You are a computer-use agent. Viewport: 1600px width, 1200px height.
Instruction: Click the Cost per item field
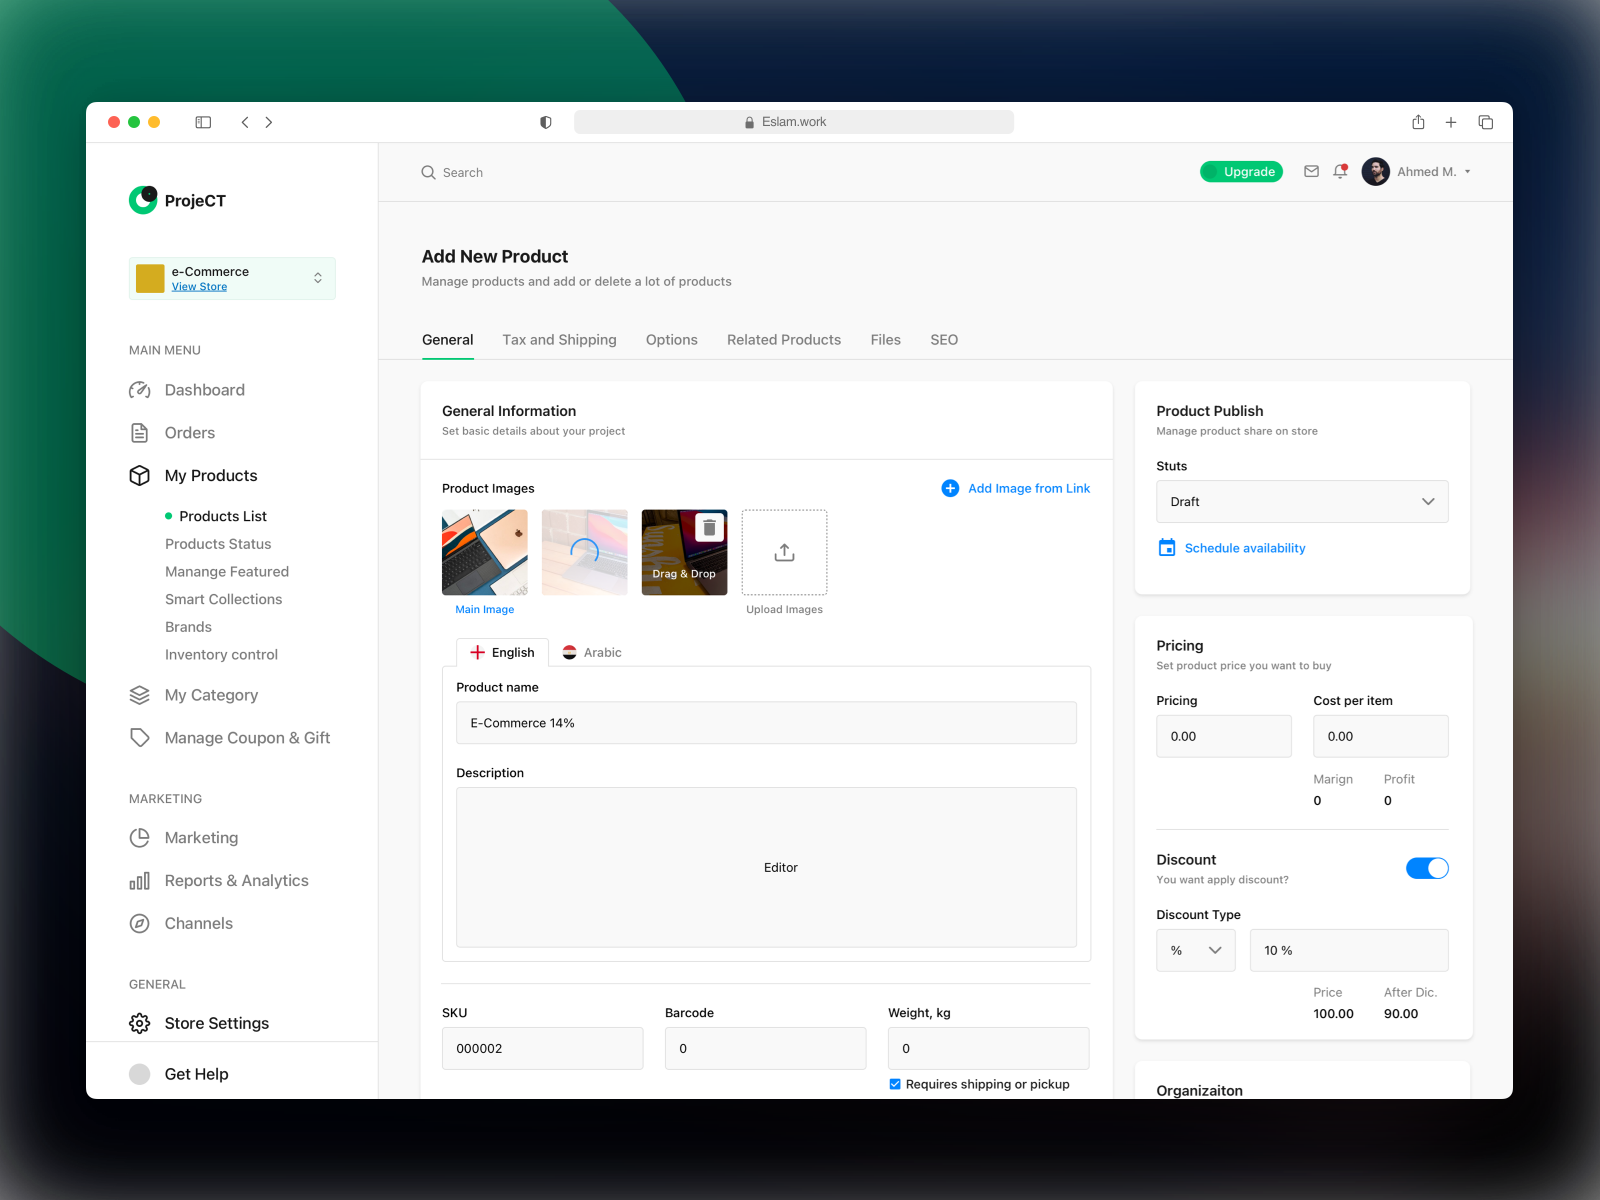(x=1381, y=736)
